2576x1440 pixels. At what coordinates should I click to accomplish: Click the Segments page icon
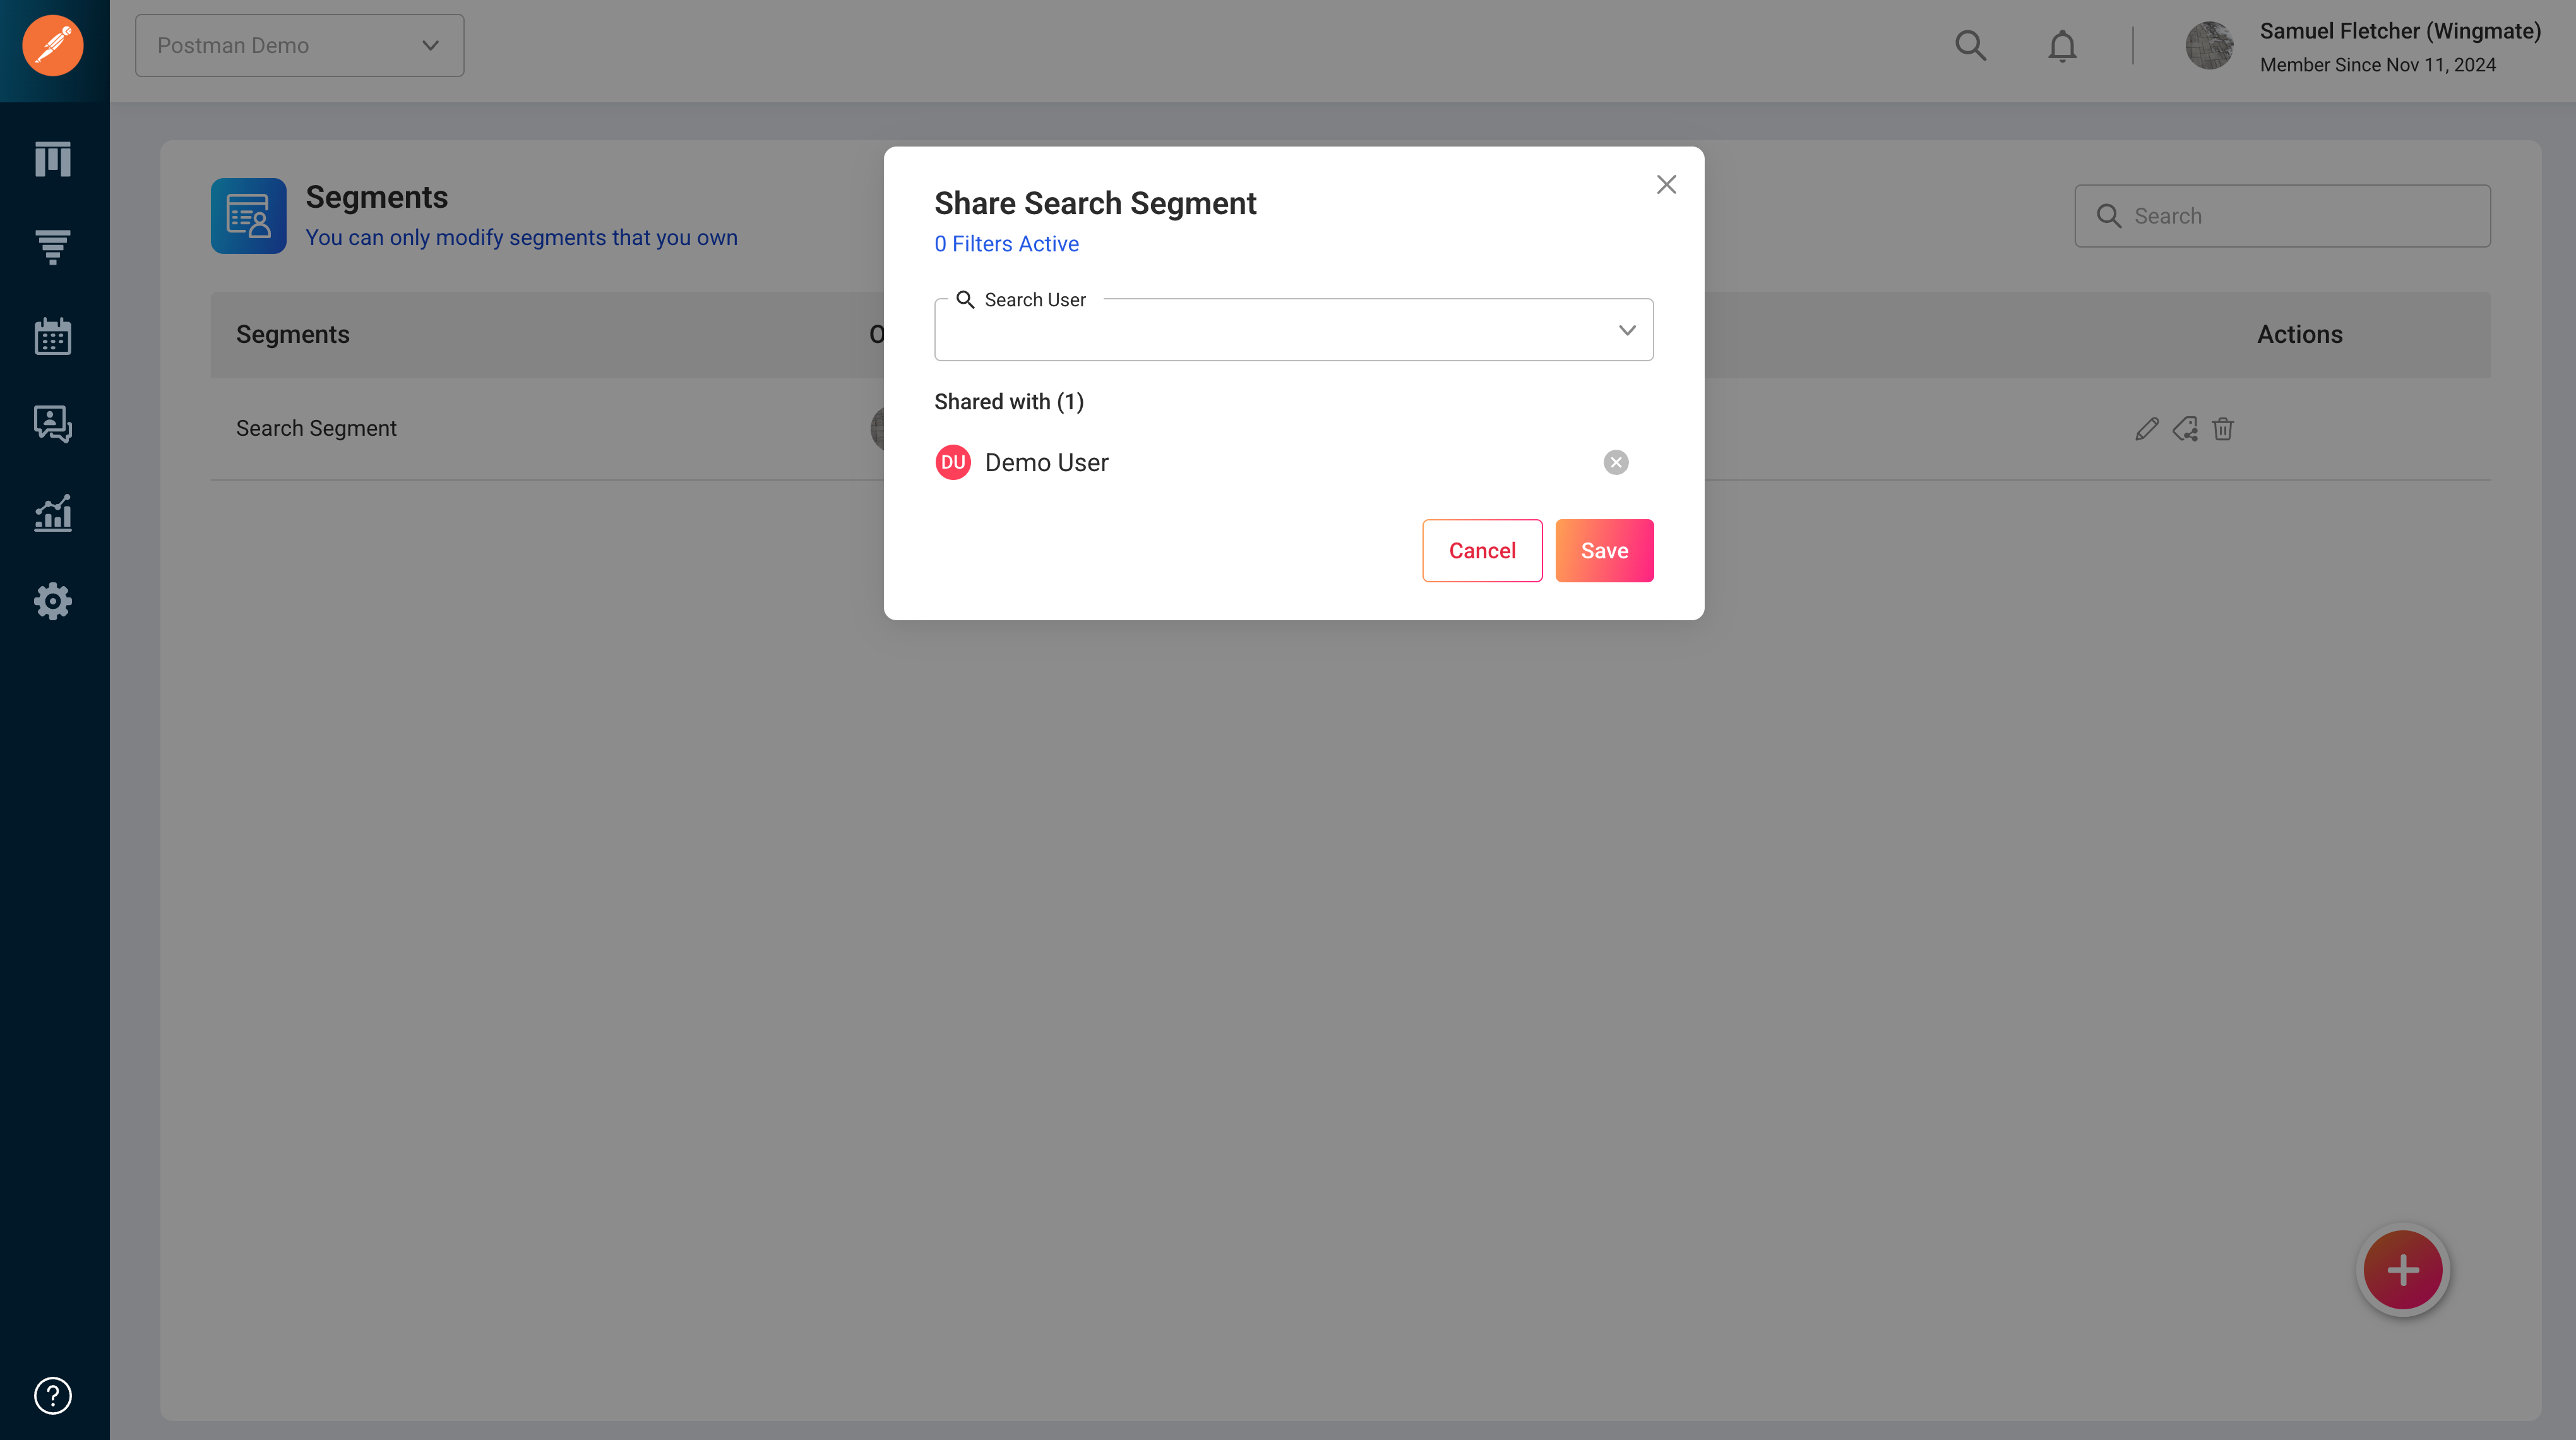tap(248, 216)
